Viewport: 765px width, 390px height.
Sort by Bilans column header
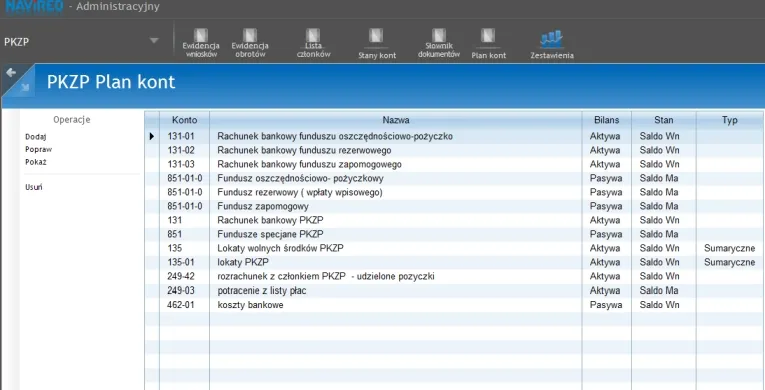click(606, 120)
